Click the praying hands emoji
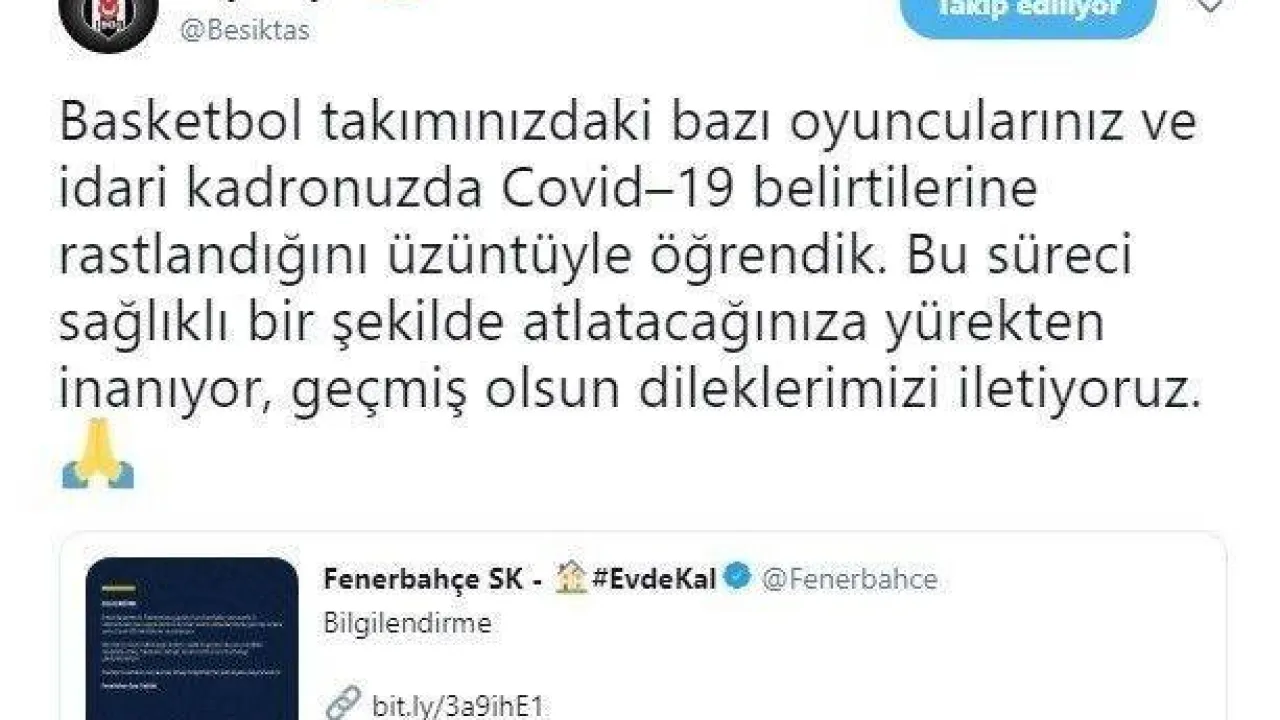 tap(98, 453)
